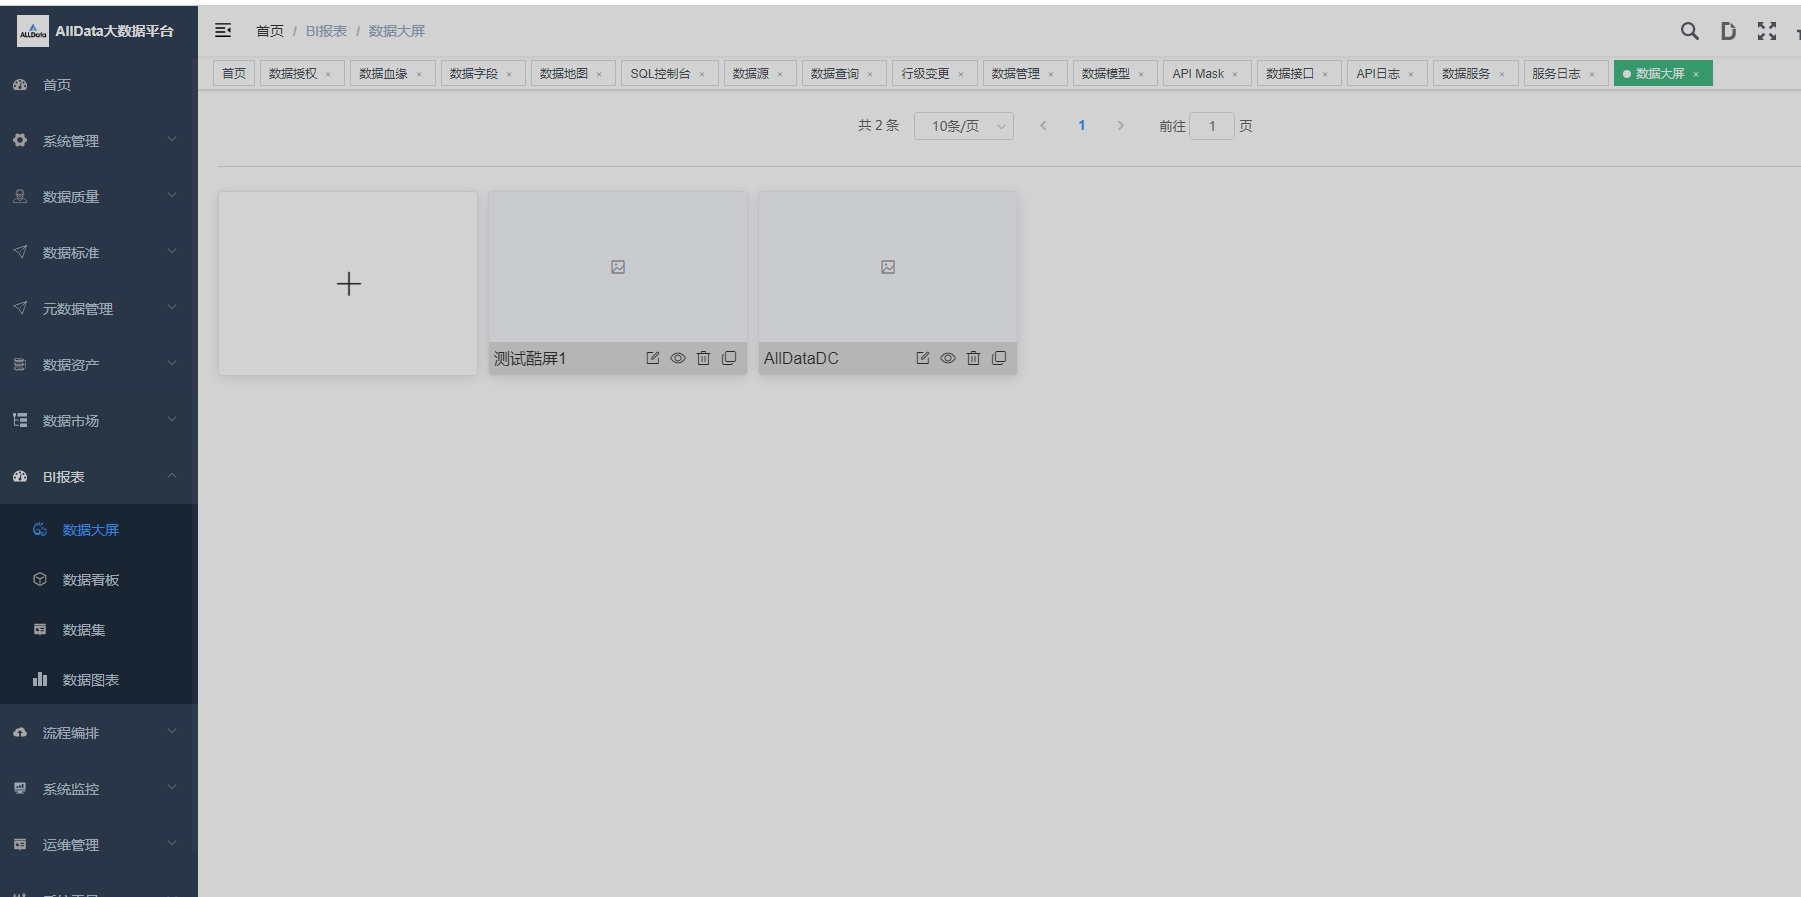1801x897 pixels.
Task: Close the 数据授权 tab
Action: 328,74
